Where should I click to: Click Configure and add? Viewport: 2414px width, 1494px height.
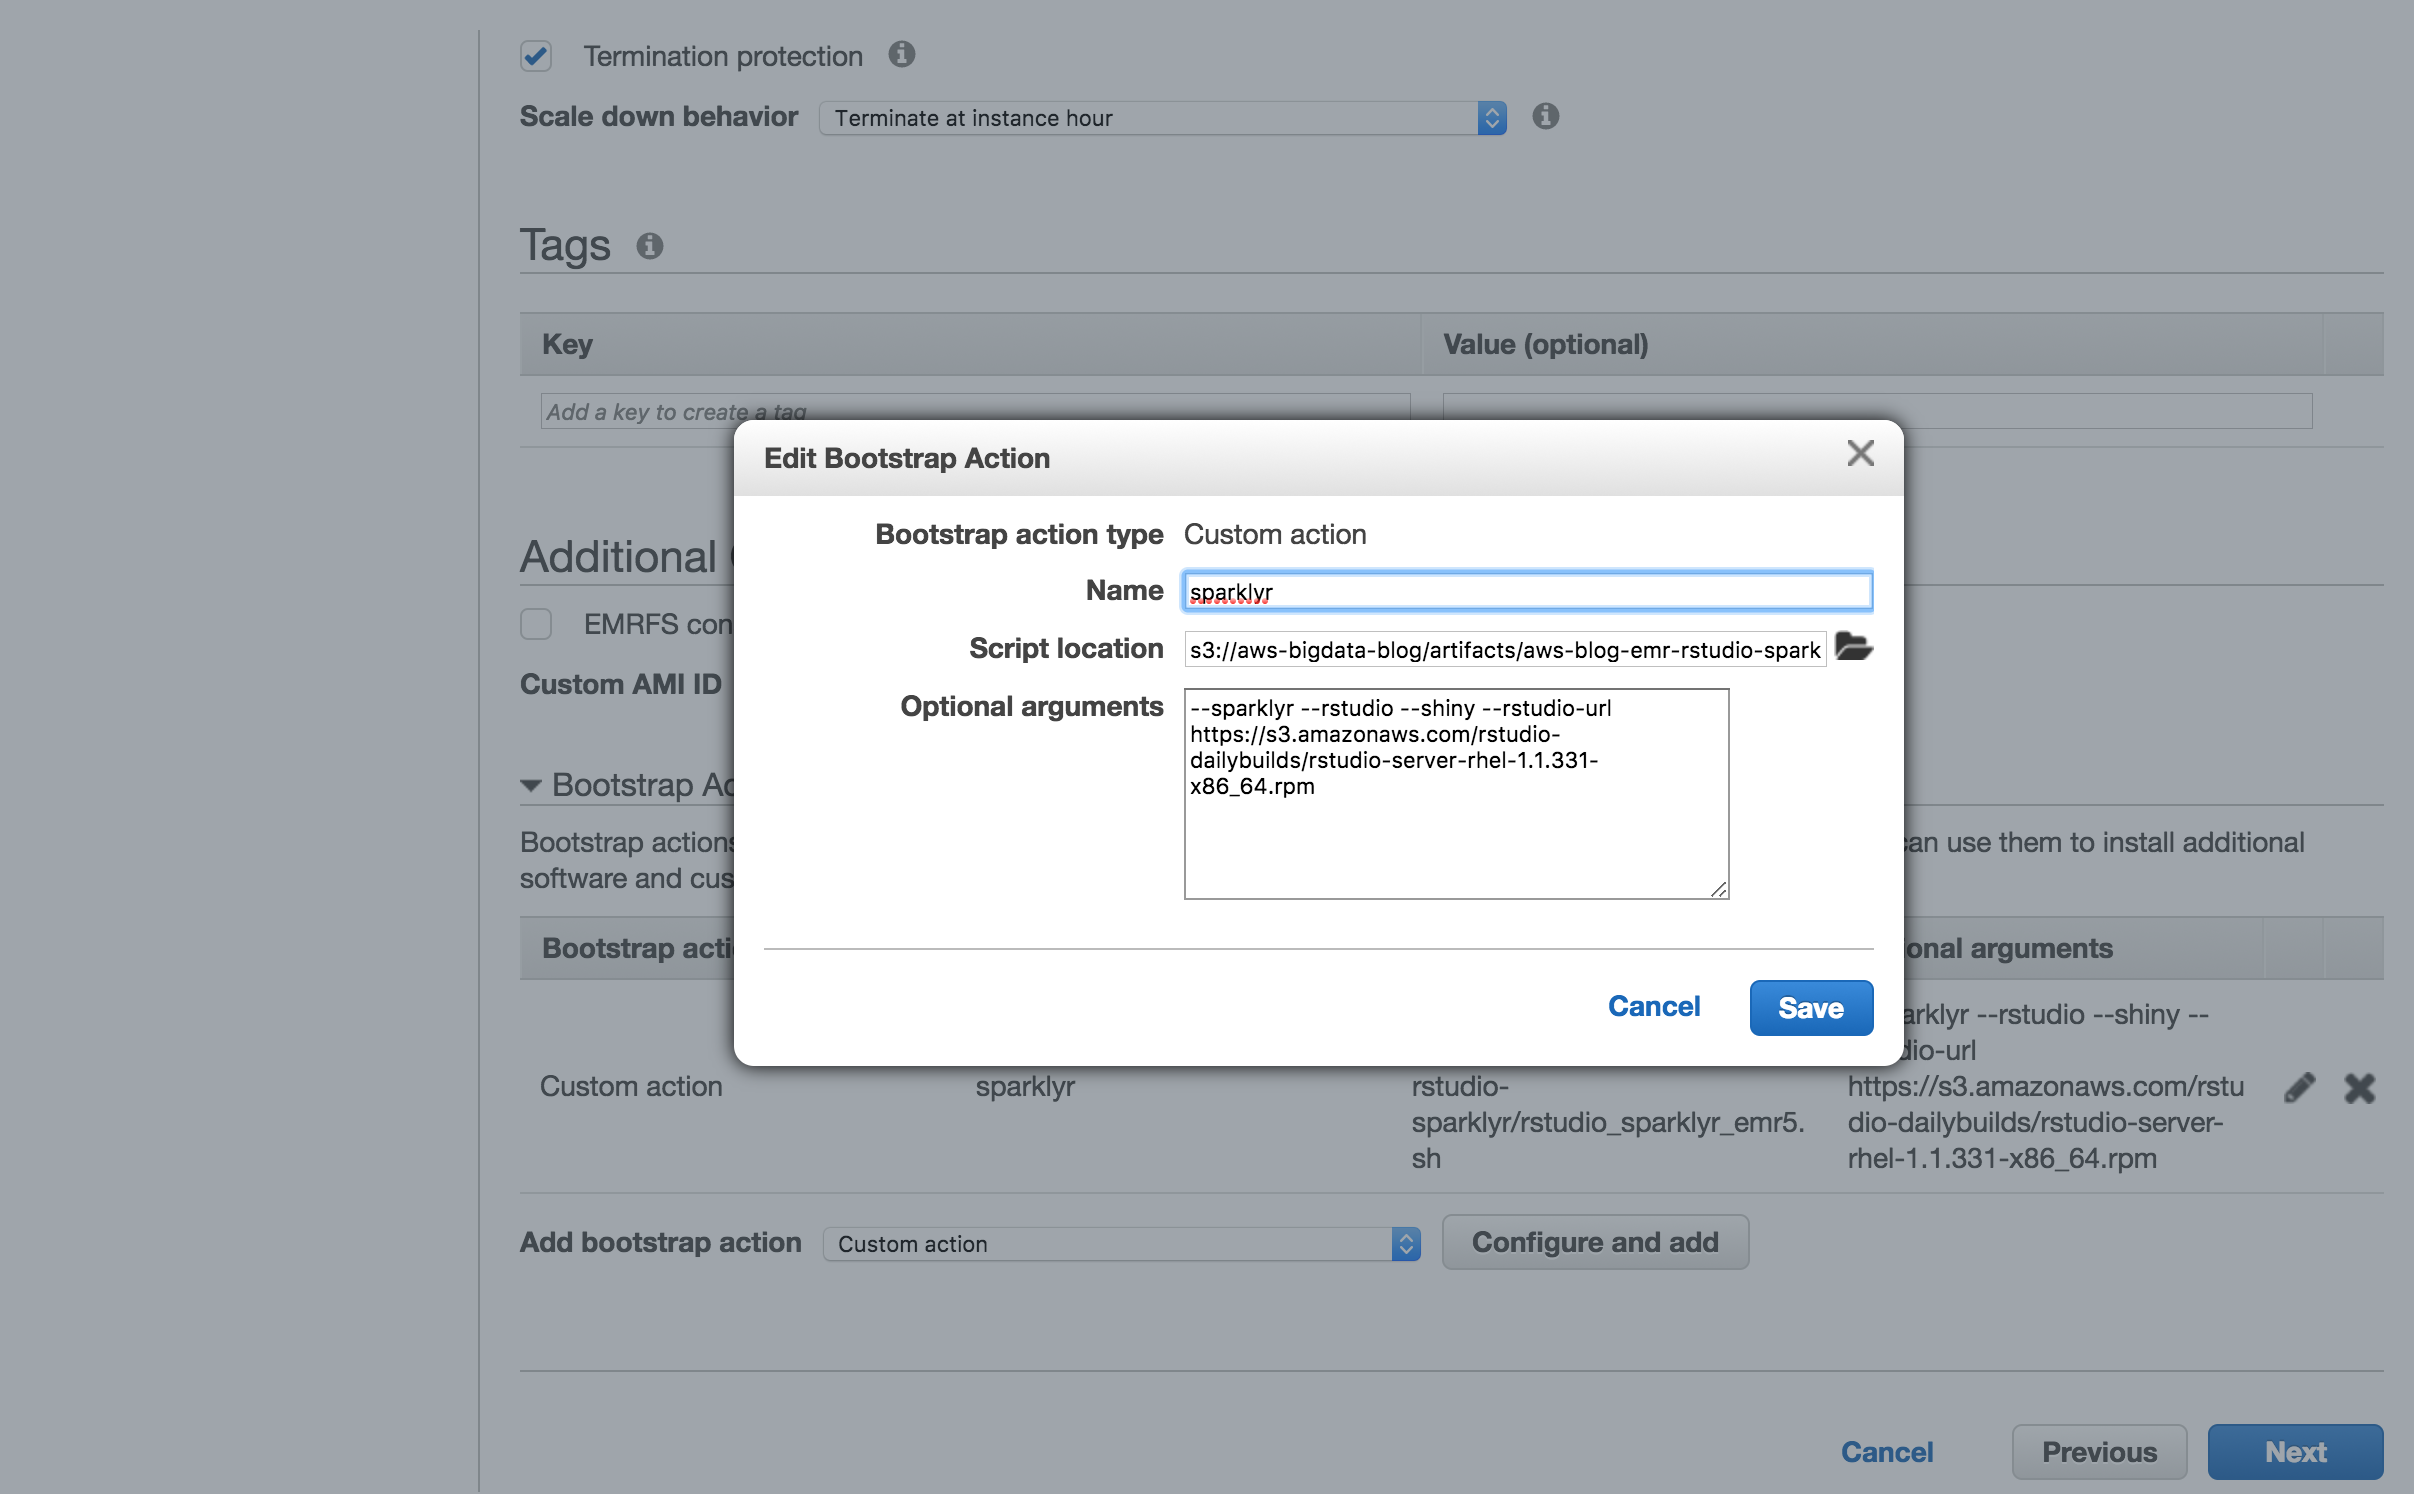pyautogui.click(x=1594, y=1242)
